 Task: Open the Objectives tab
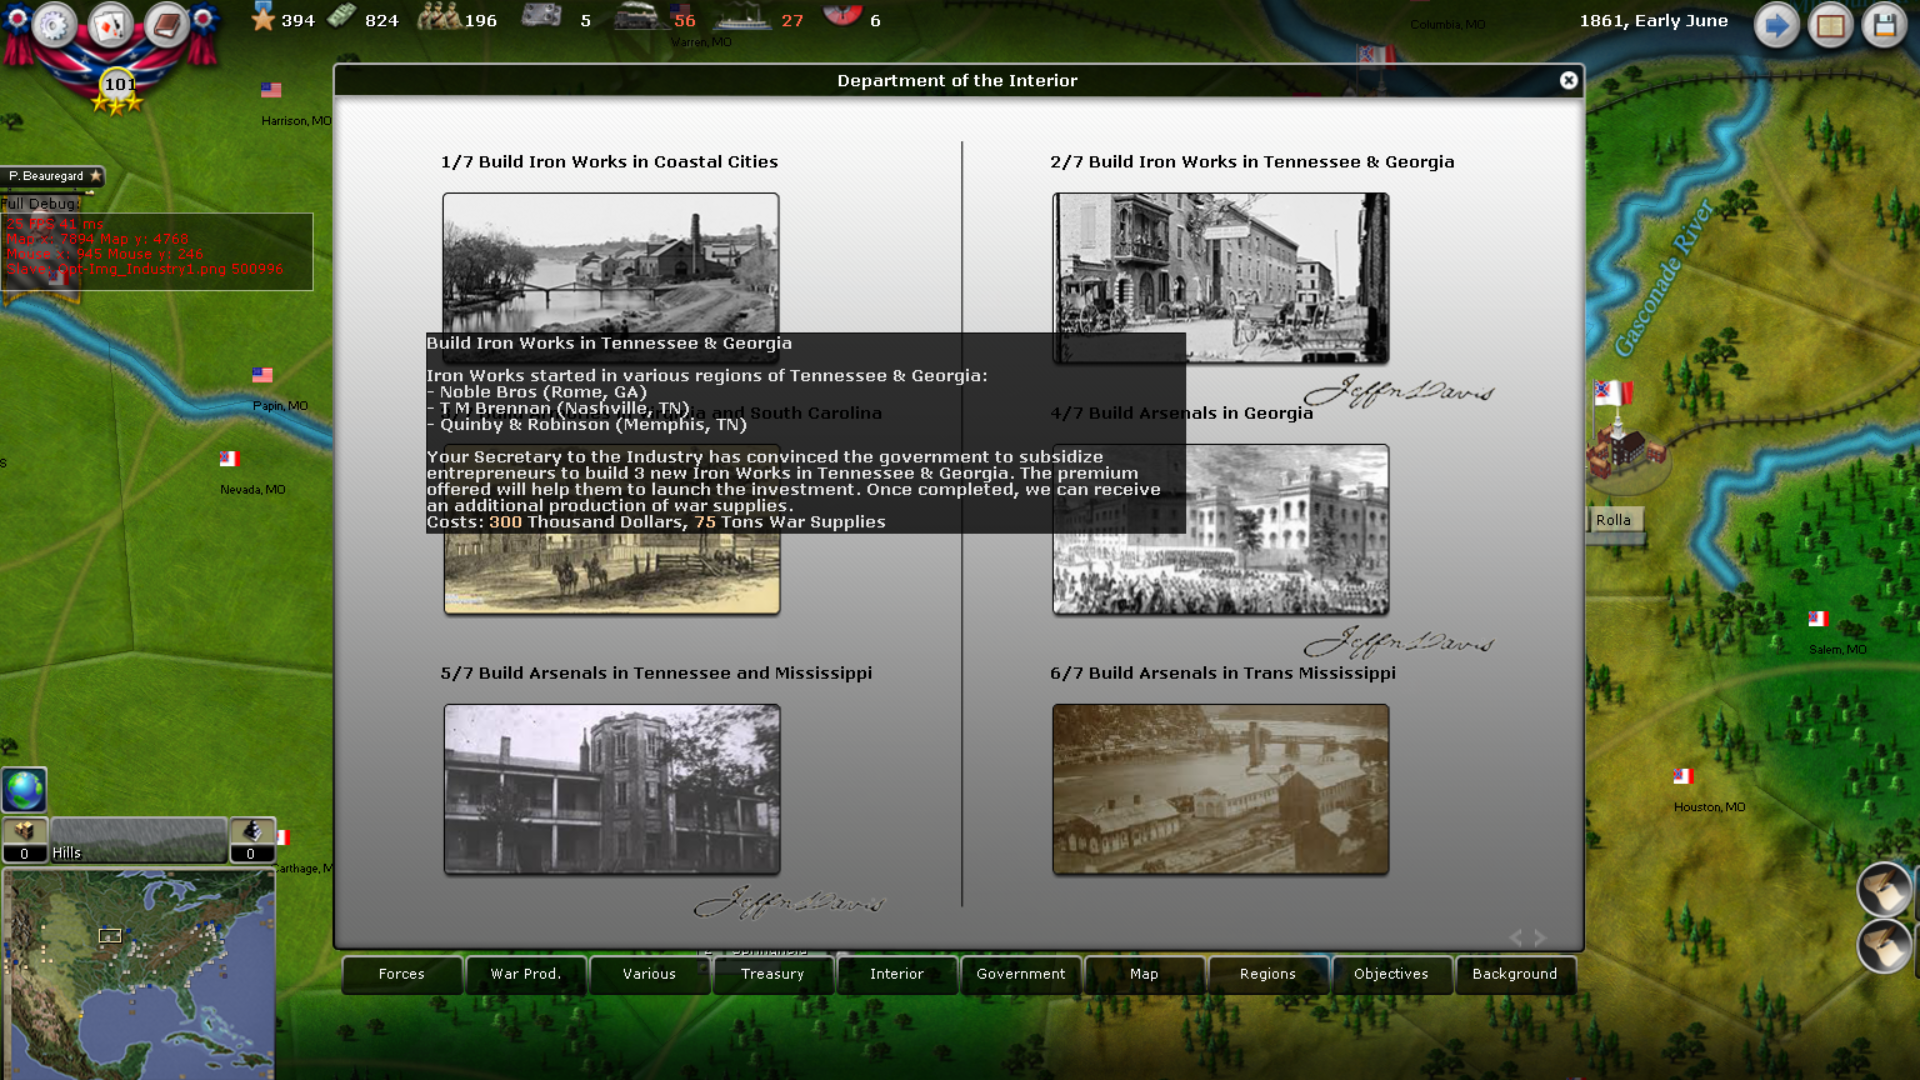click(x=1391, y=974)
